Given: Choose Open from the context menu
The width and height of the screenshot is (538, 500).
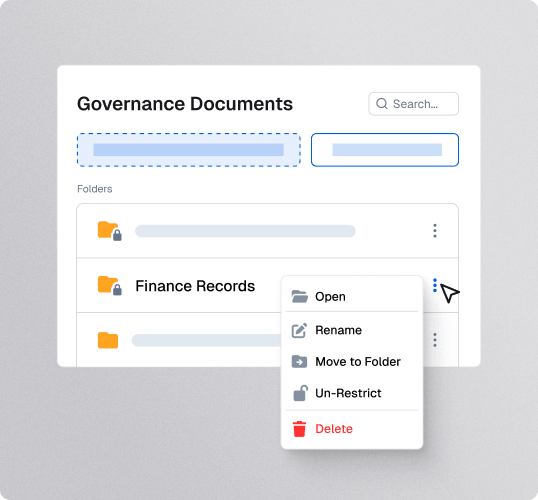Looking at the screenshot, I should pos(352,296).
